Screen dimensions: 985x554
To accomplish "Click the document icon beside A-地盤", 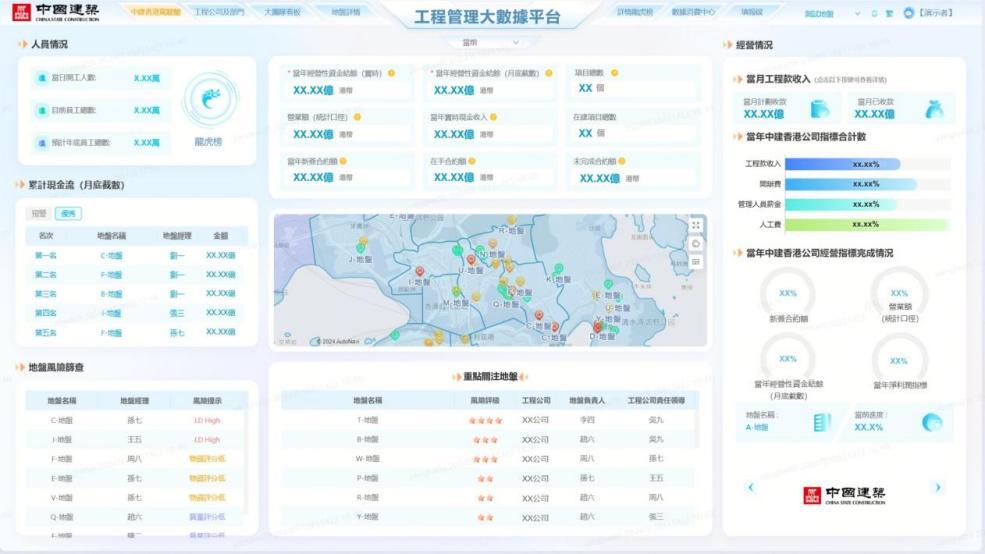I will pyautogui.click(x=821, y=422).
